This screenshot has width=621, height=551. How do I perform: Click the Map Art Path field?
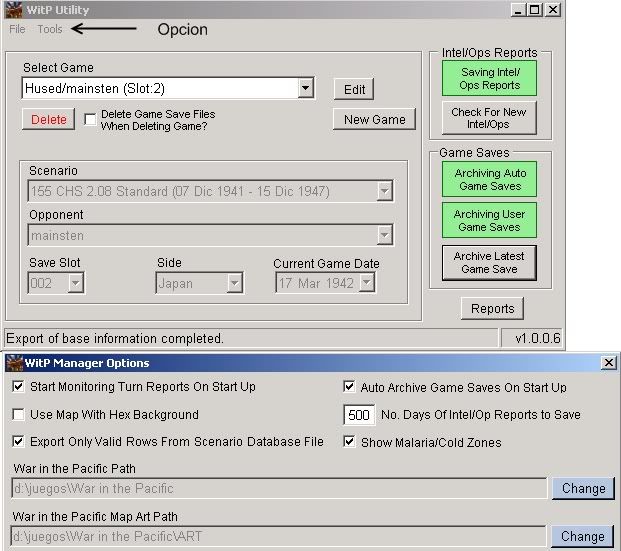point(278,536)
